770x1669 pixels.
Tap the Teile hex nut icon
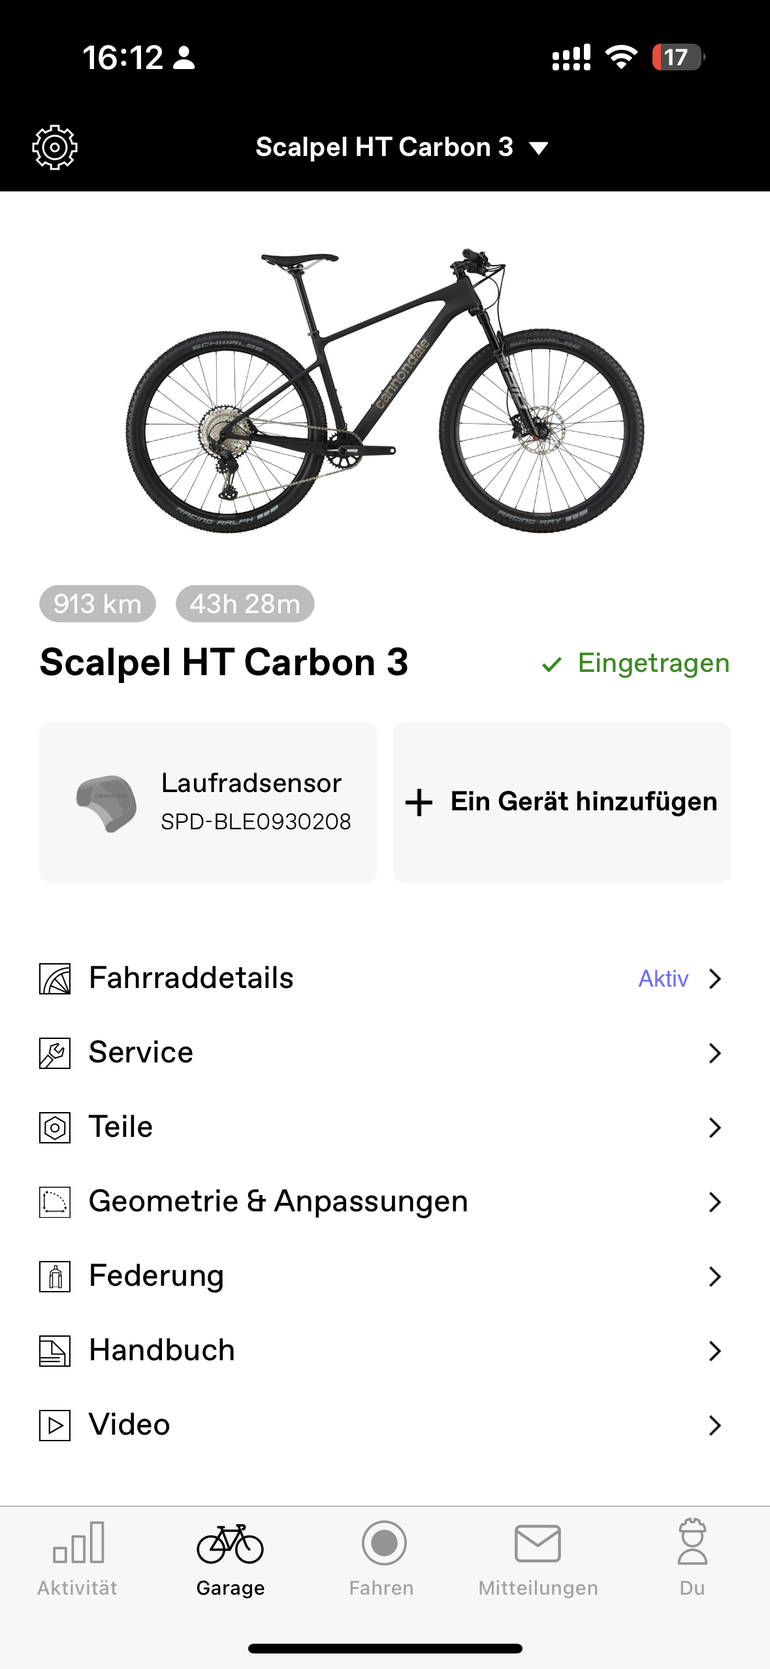(x=55, y=1128)
